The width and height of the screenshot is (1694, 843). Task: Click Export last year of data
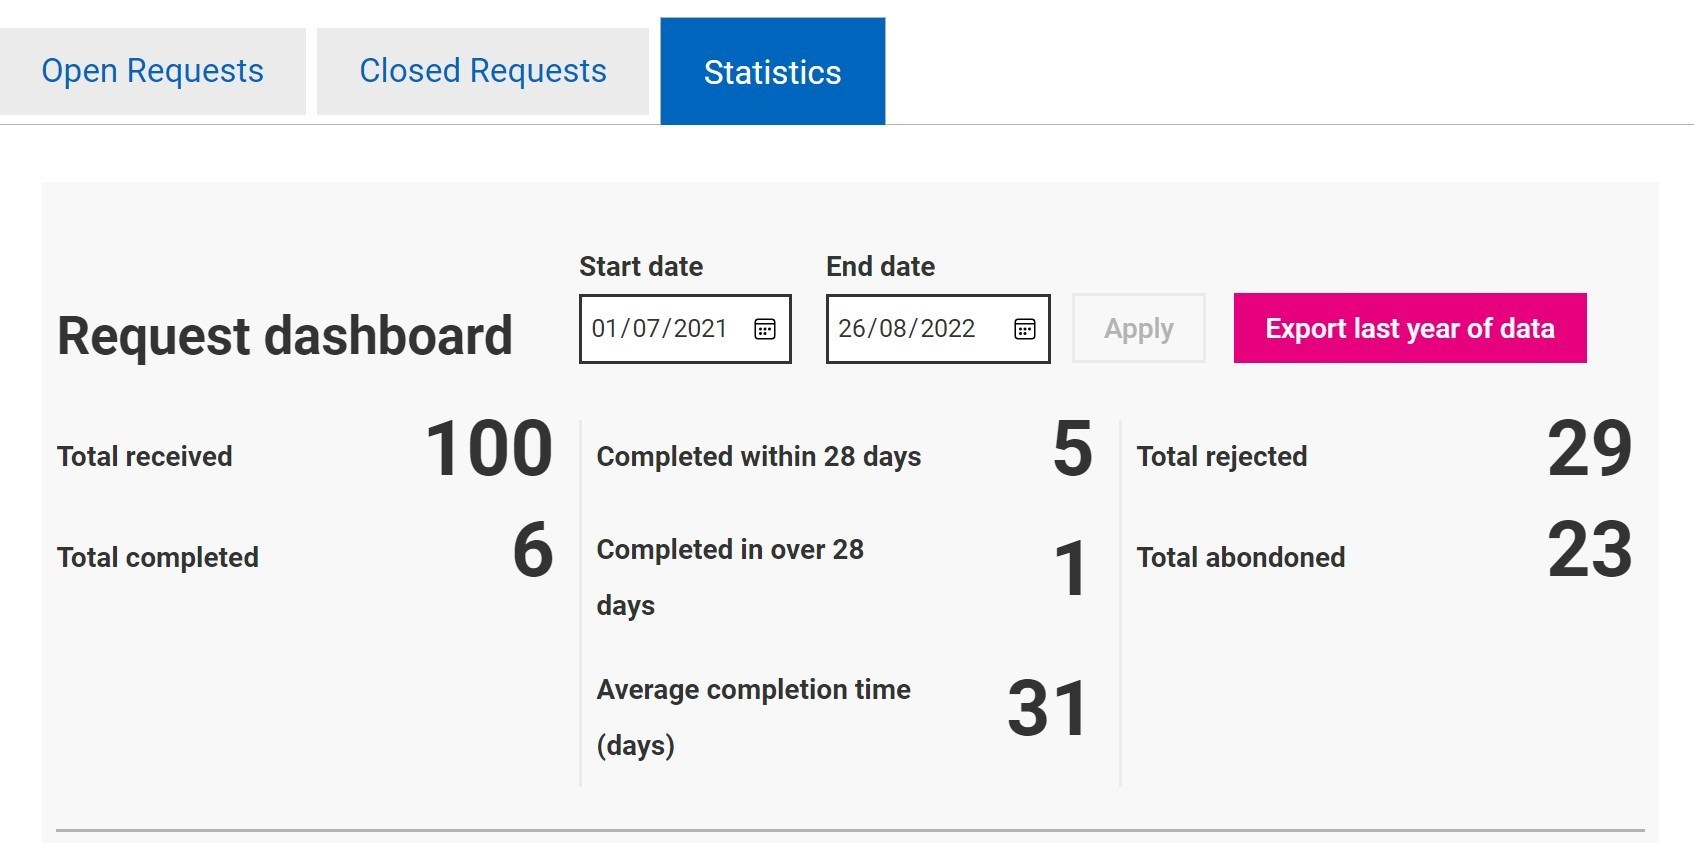[x=1410, y=327]
